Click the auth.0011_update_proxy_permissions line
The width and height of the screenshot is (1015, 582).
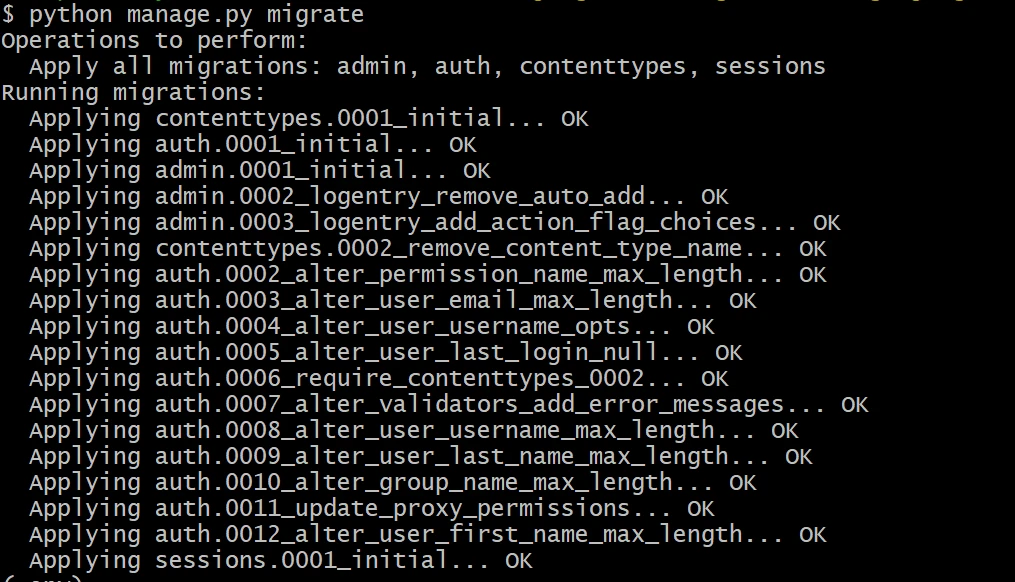pyautogui.click(x=371, y=509)
